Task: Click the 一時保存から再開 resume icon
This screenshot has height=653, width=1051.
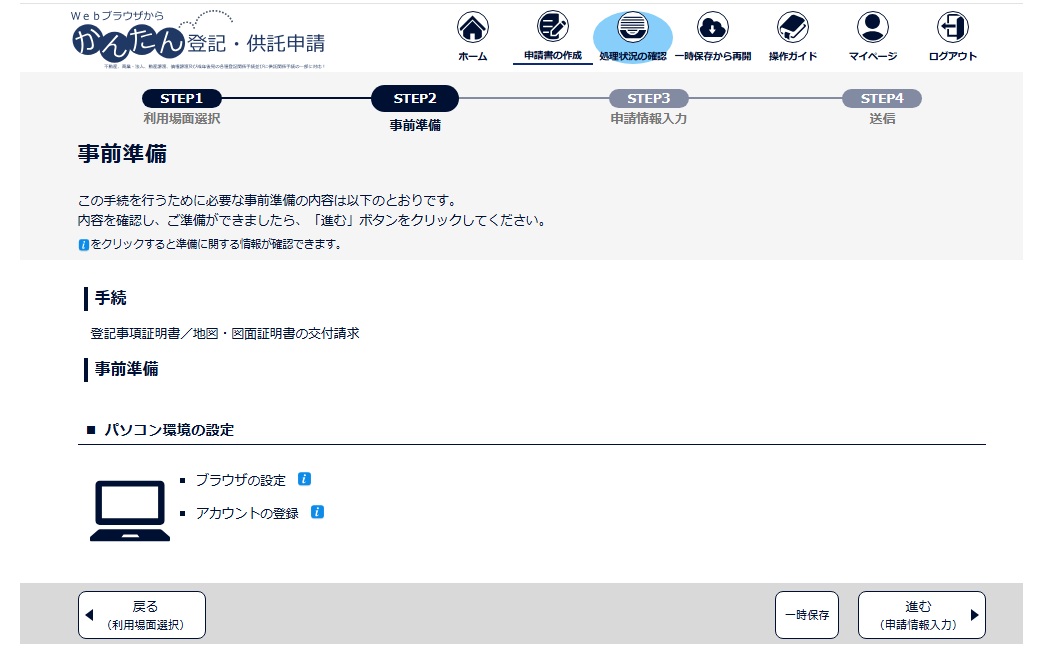Action: click(712, 30)
